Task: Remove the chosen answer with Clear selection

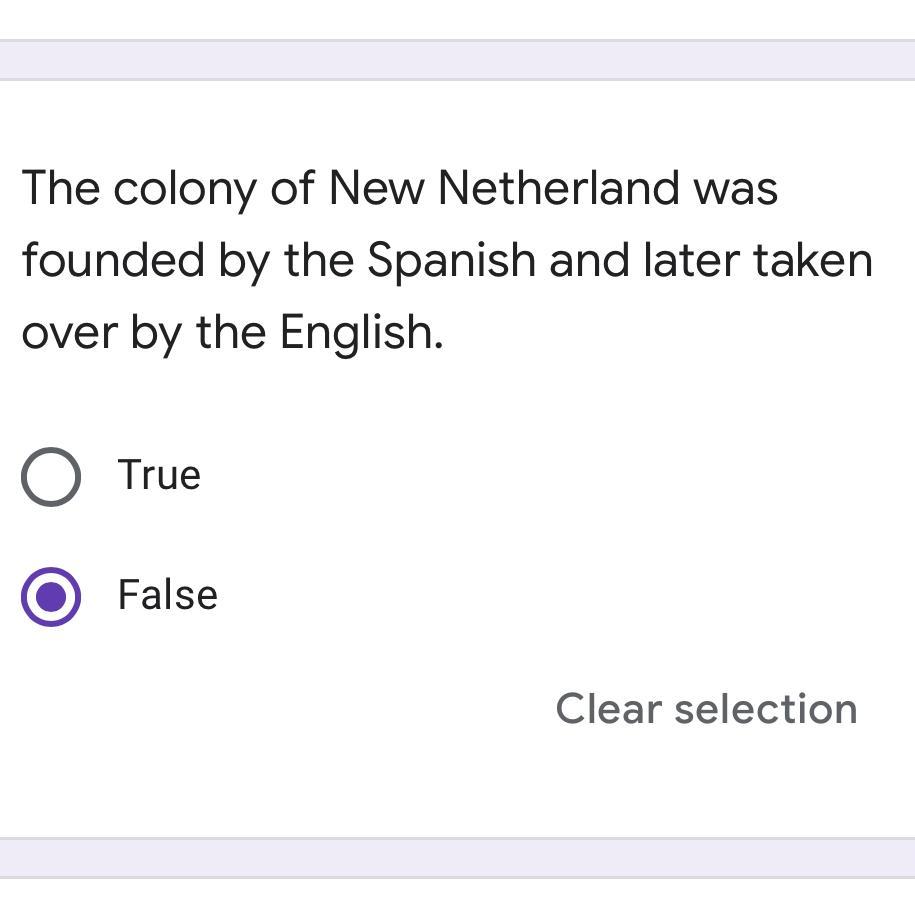Action: tap(706, 709)
